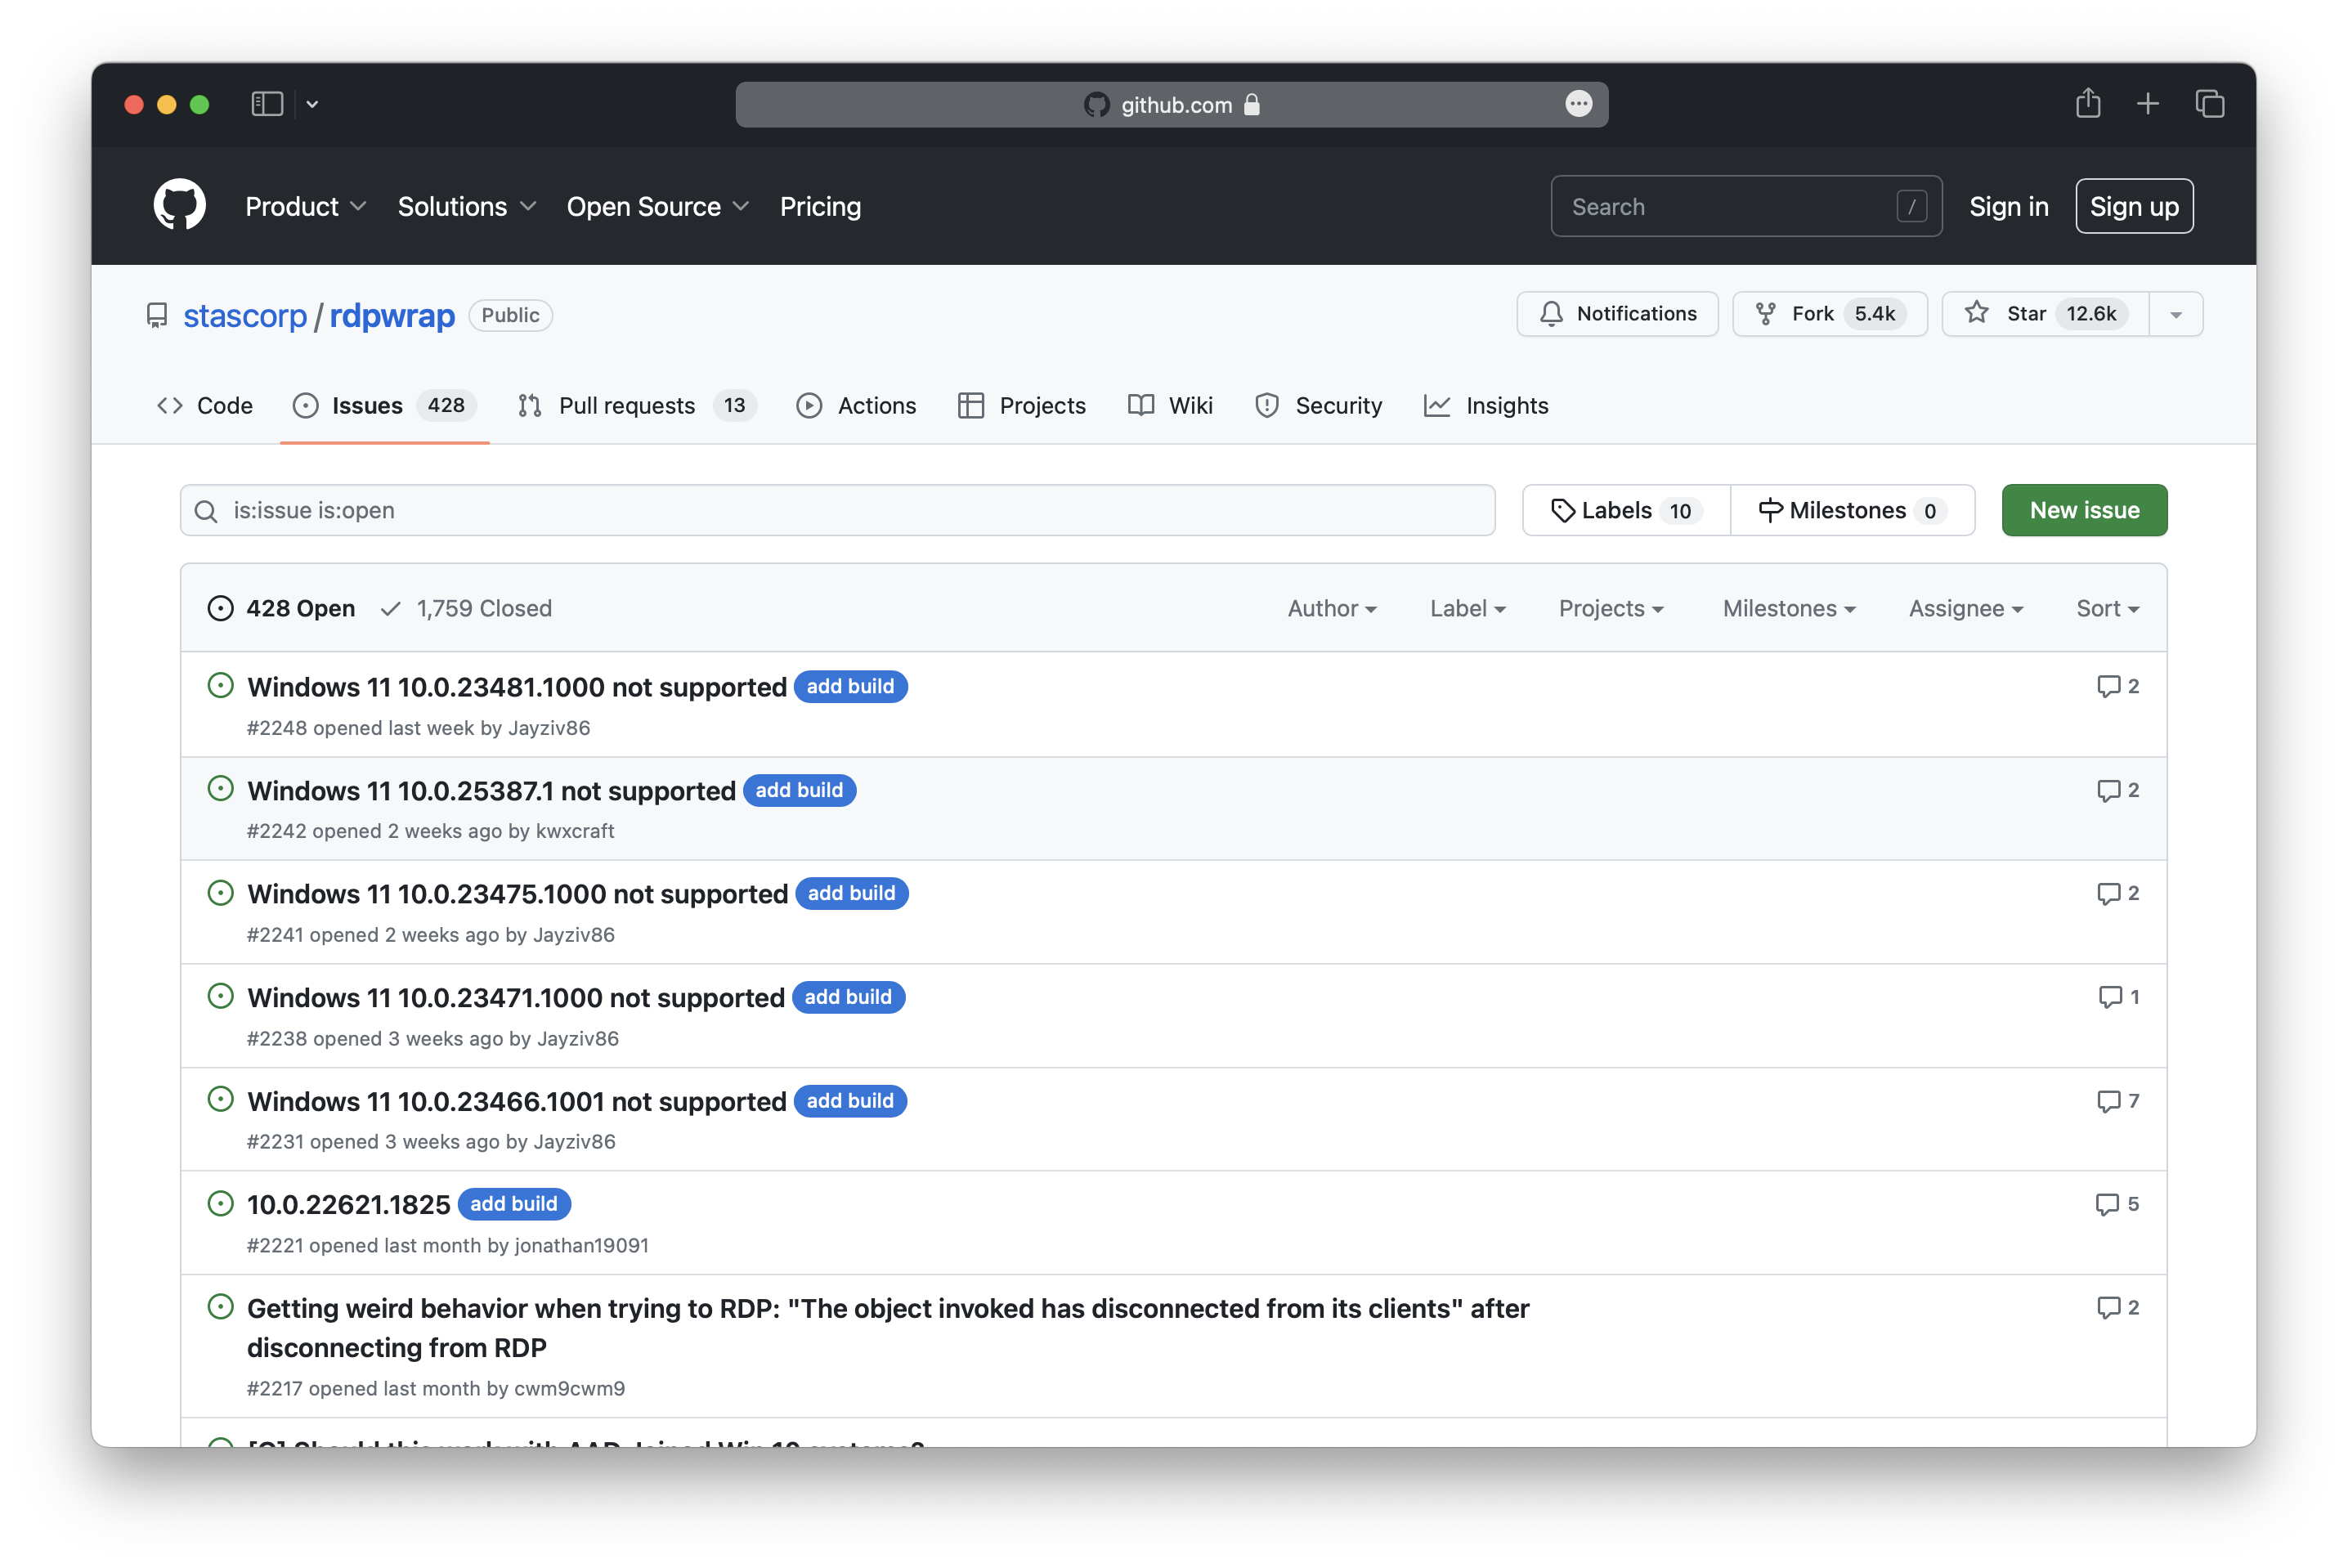Switch to the Security tab
The width and height of the screenshot is (2348, 1568).
pyautogui.click(x=1318, y=406)
